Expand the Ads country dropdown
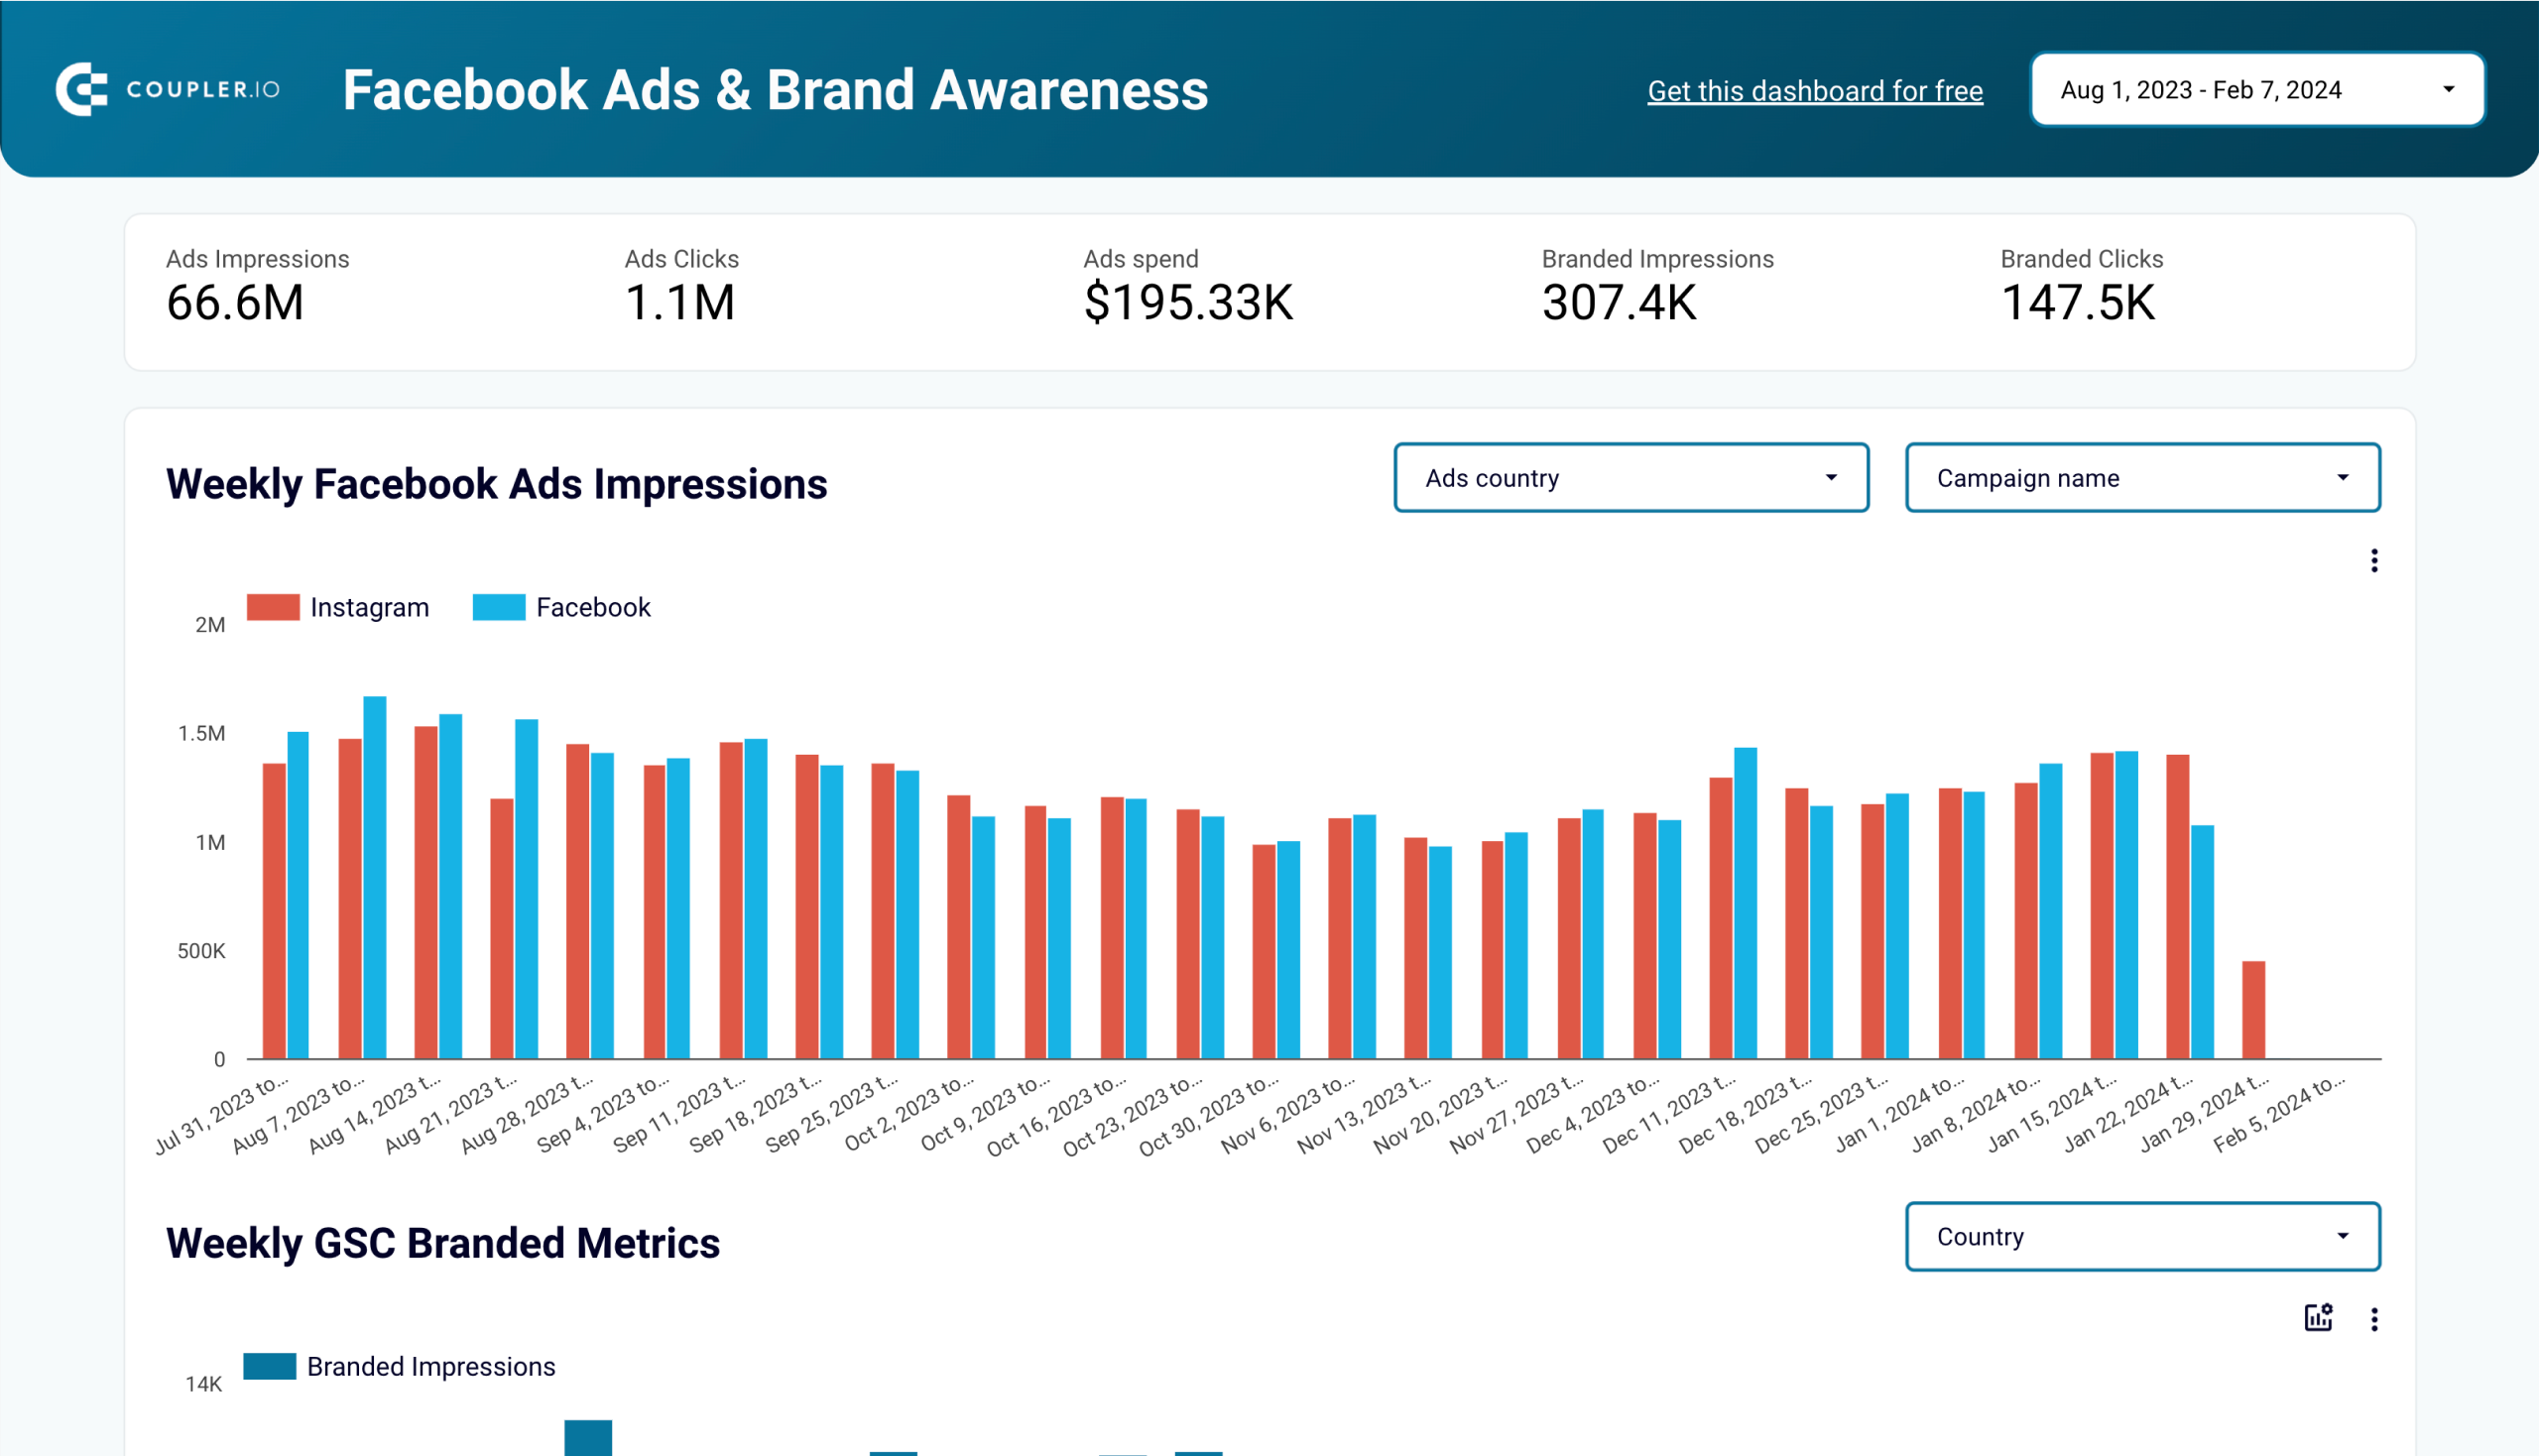This screenshot has width=2539, height=1456. click(1632, 478)
